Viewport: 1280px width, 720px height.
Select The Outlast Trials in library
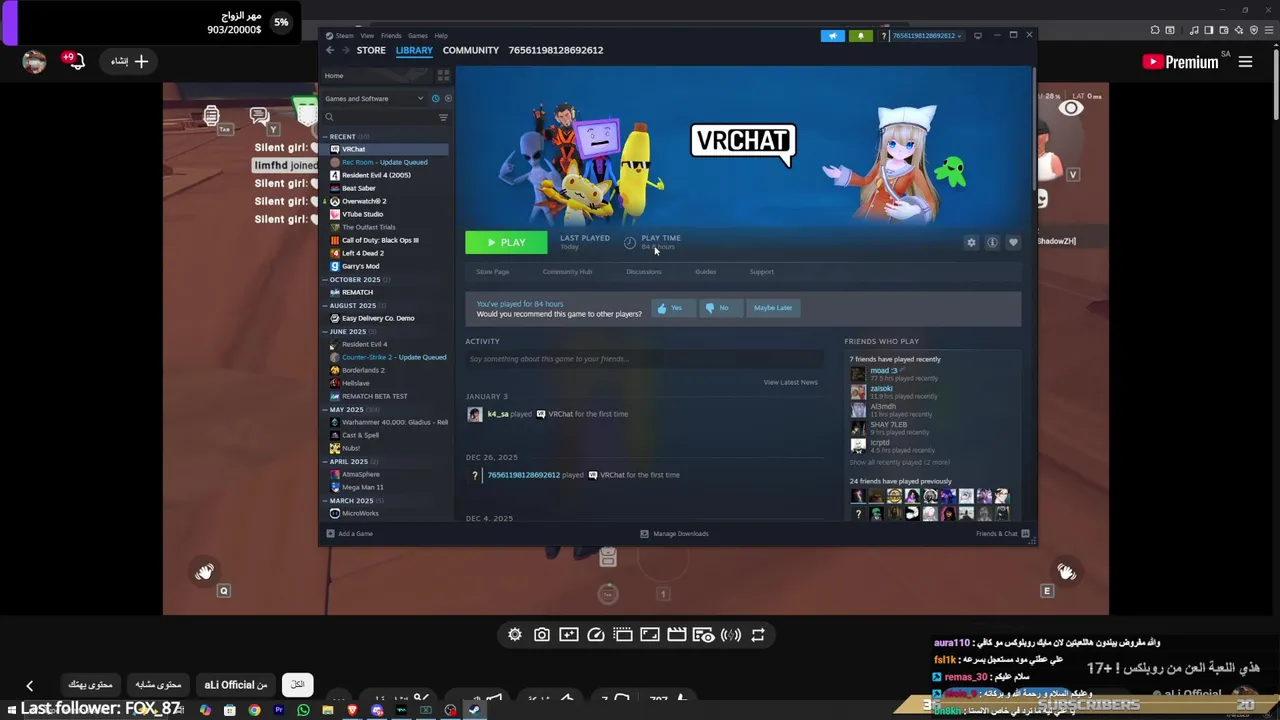click(x=385, y=227)
